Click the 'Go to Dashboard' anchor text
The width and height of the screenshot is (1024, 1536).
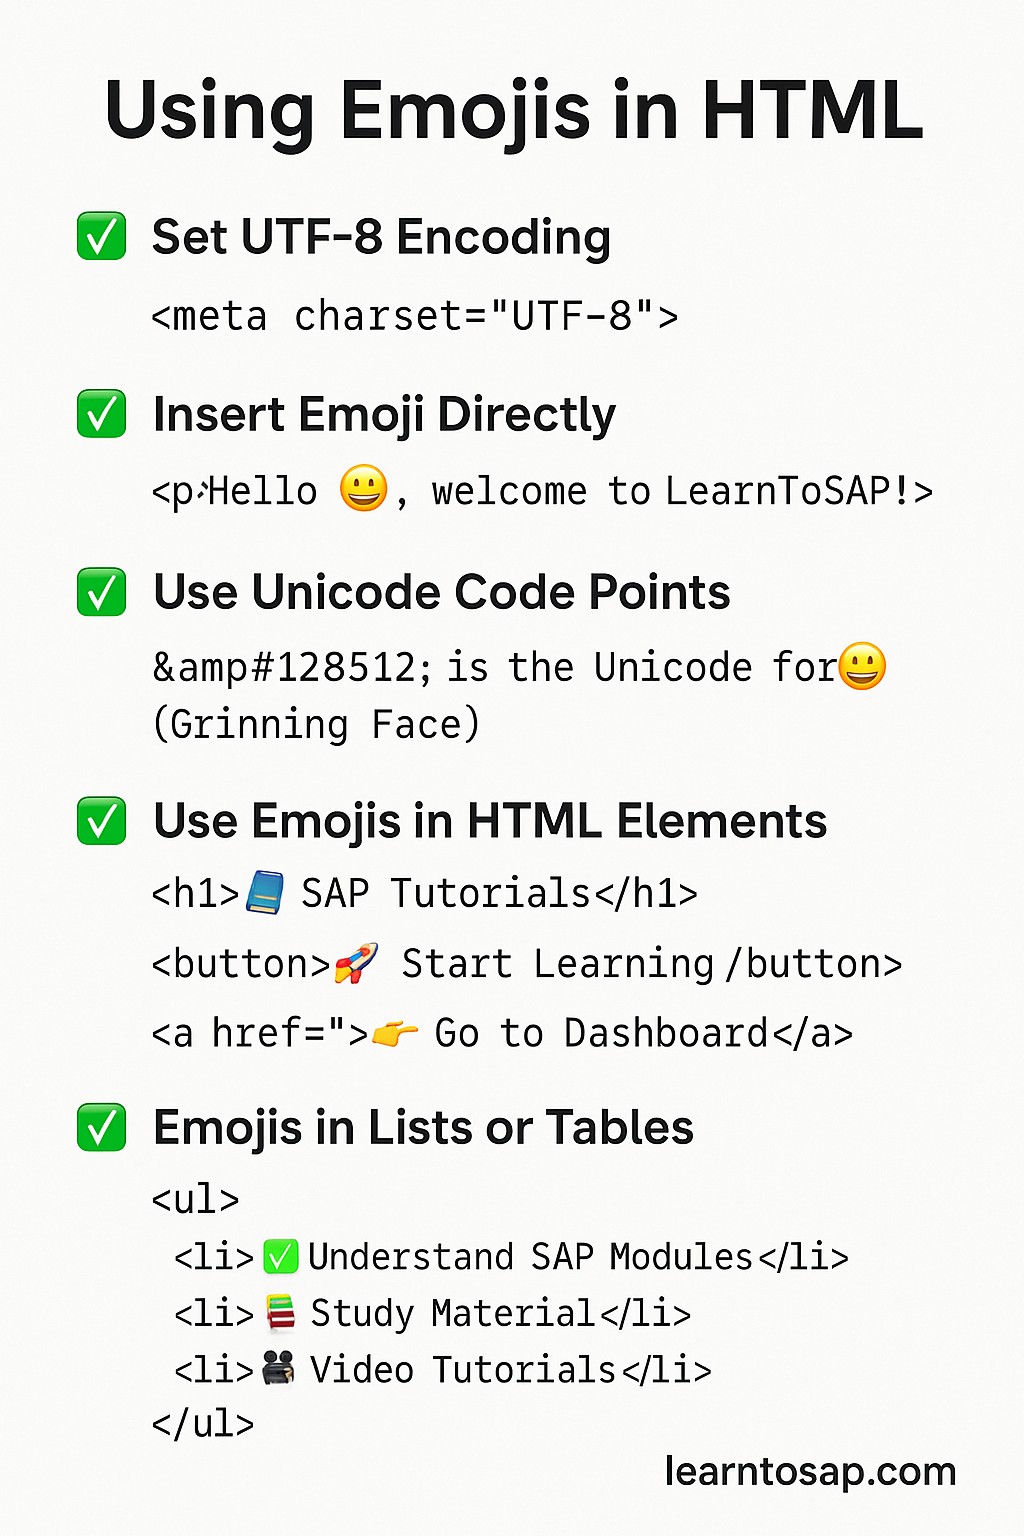coord(601,1033)
